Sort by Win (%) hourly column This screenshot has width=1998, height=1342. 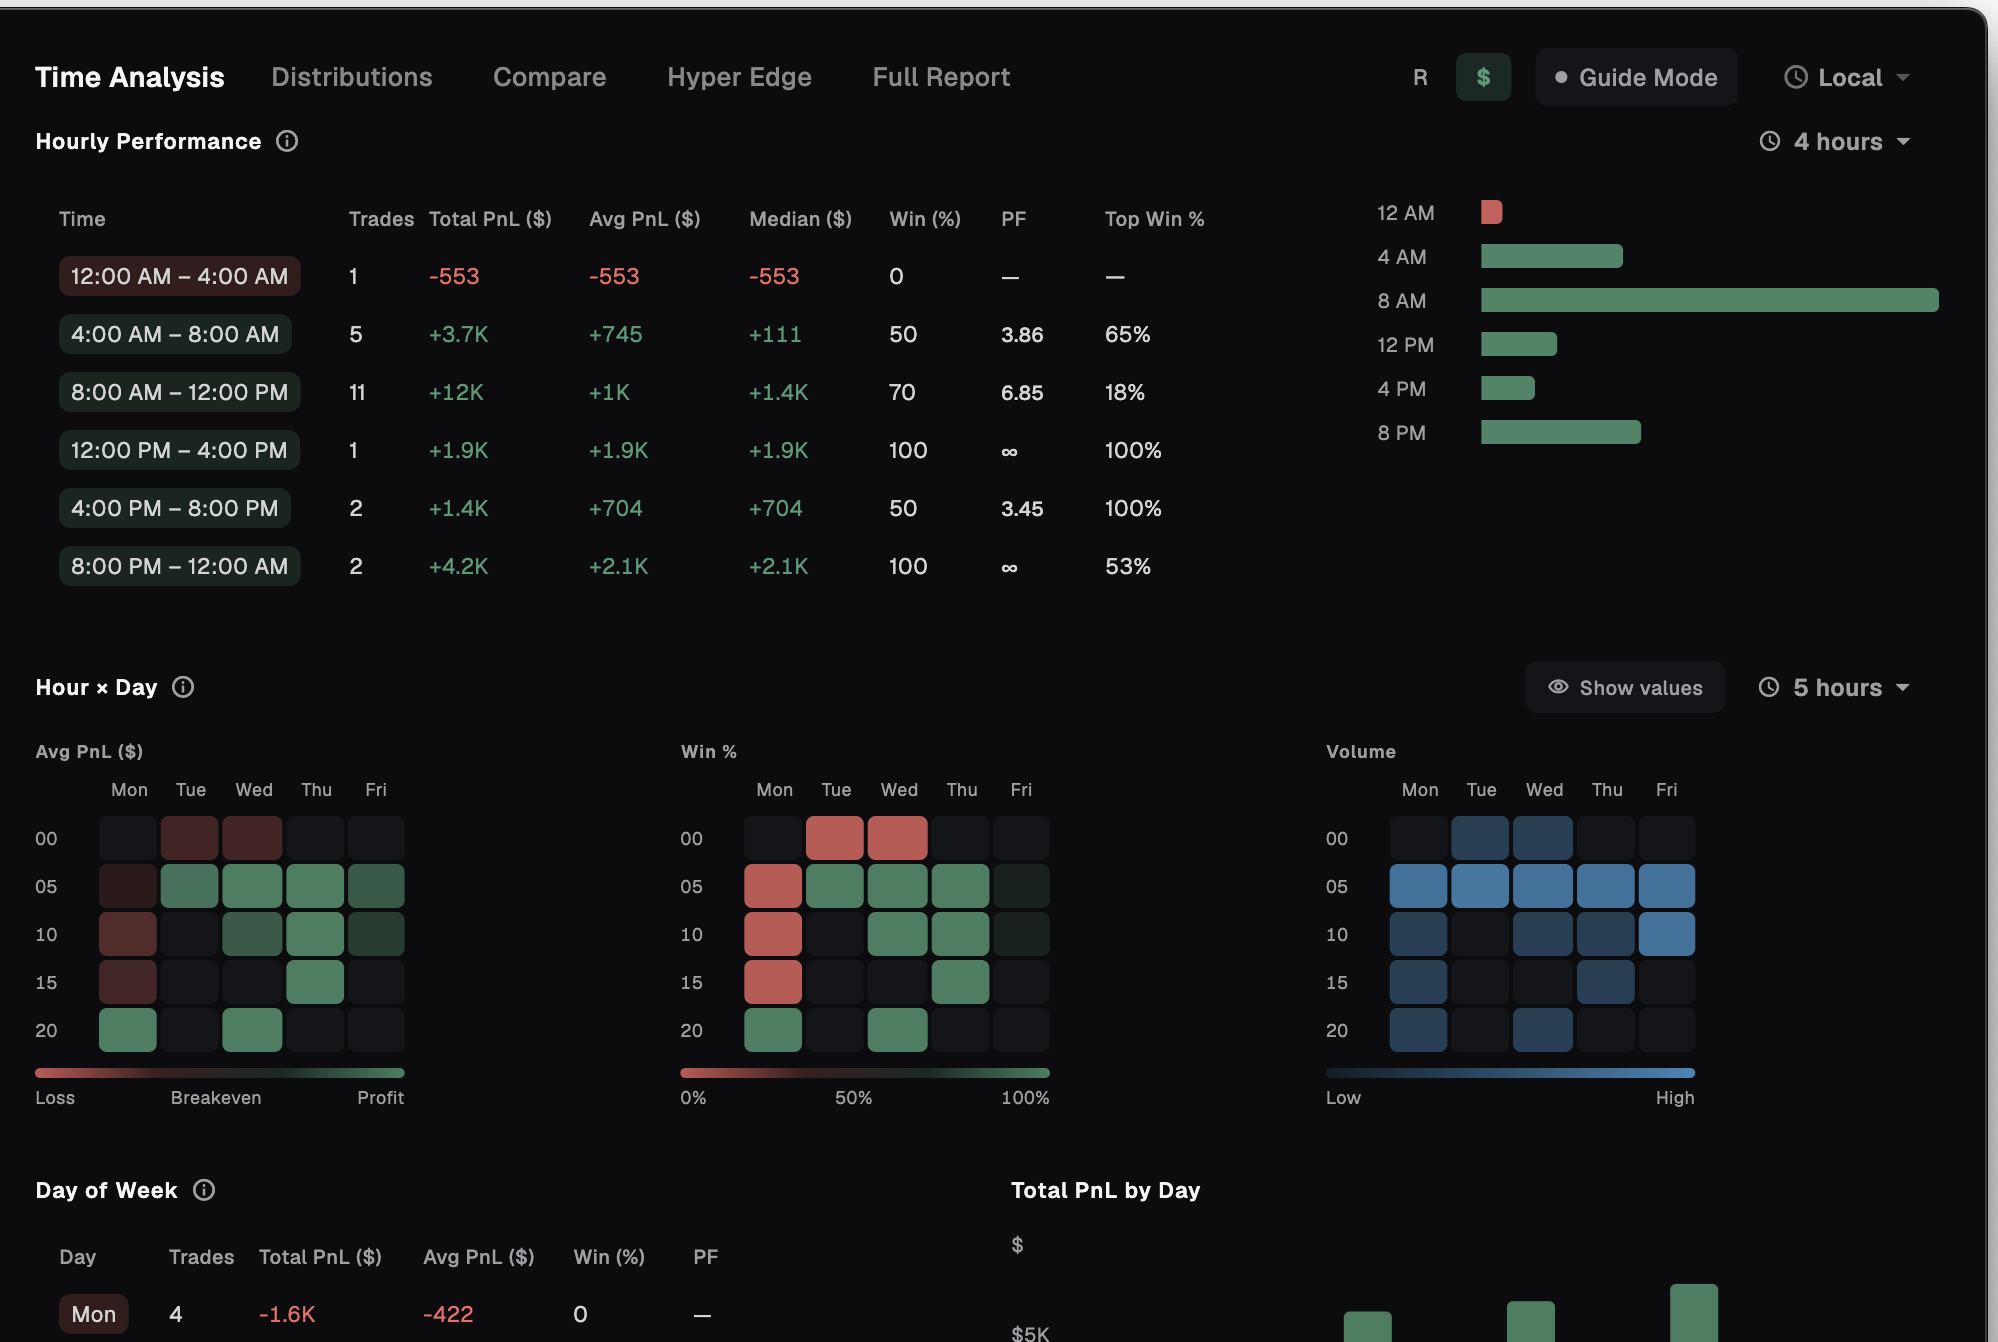[x=925, y=219]
